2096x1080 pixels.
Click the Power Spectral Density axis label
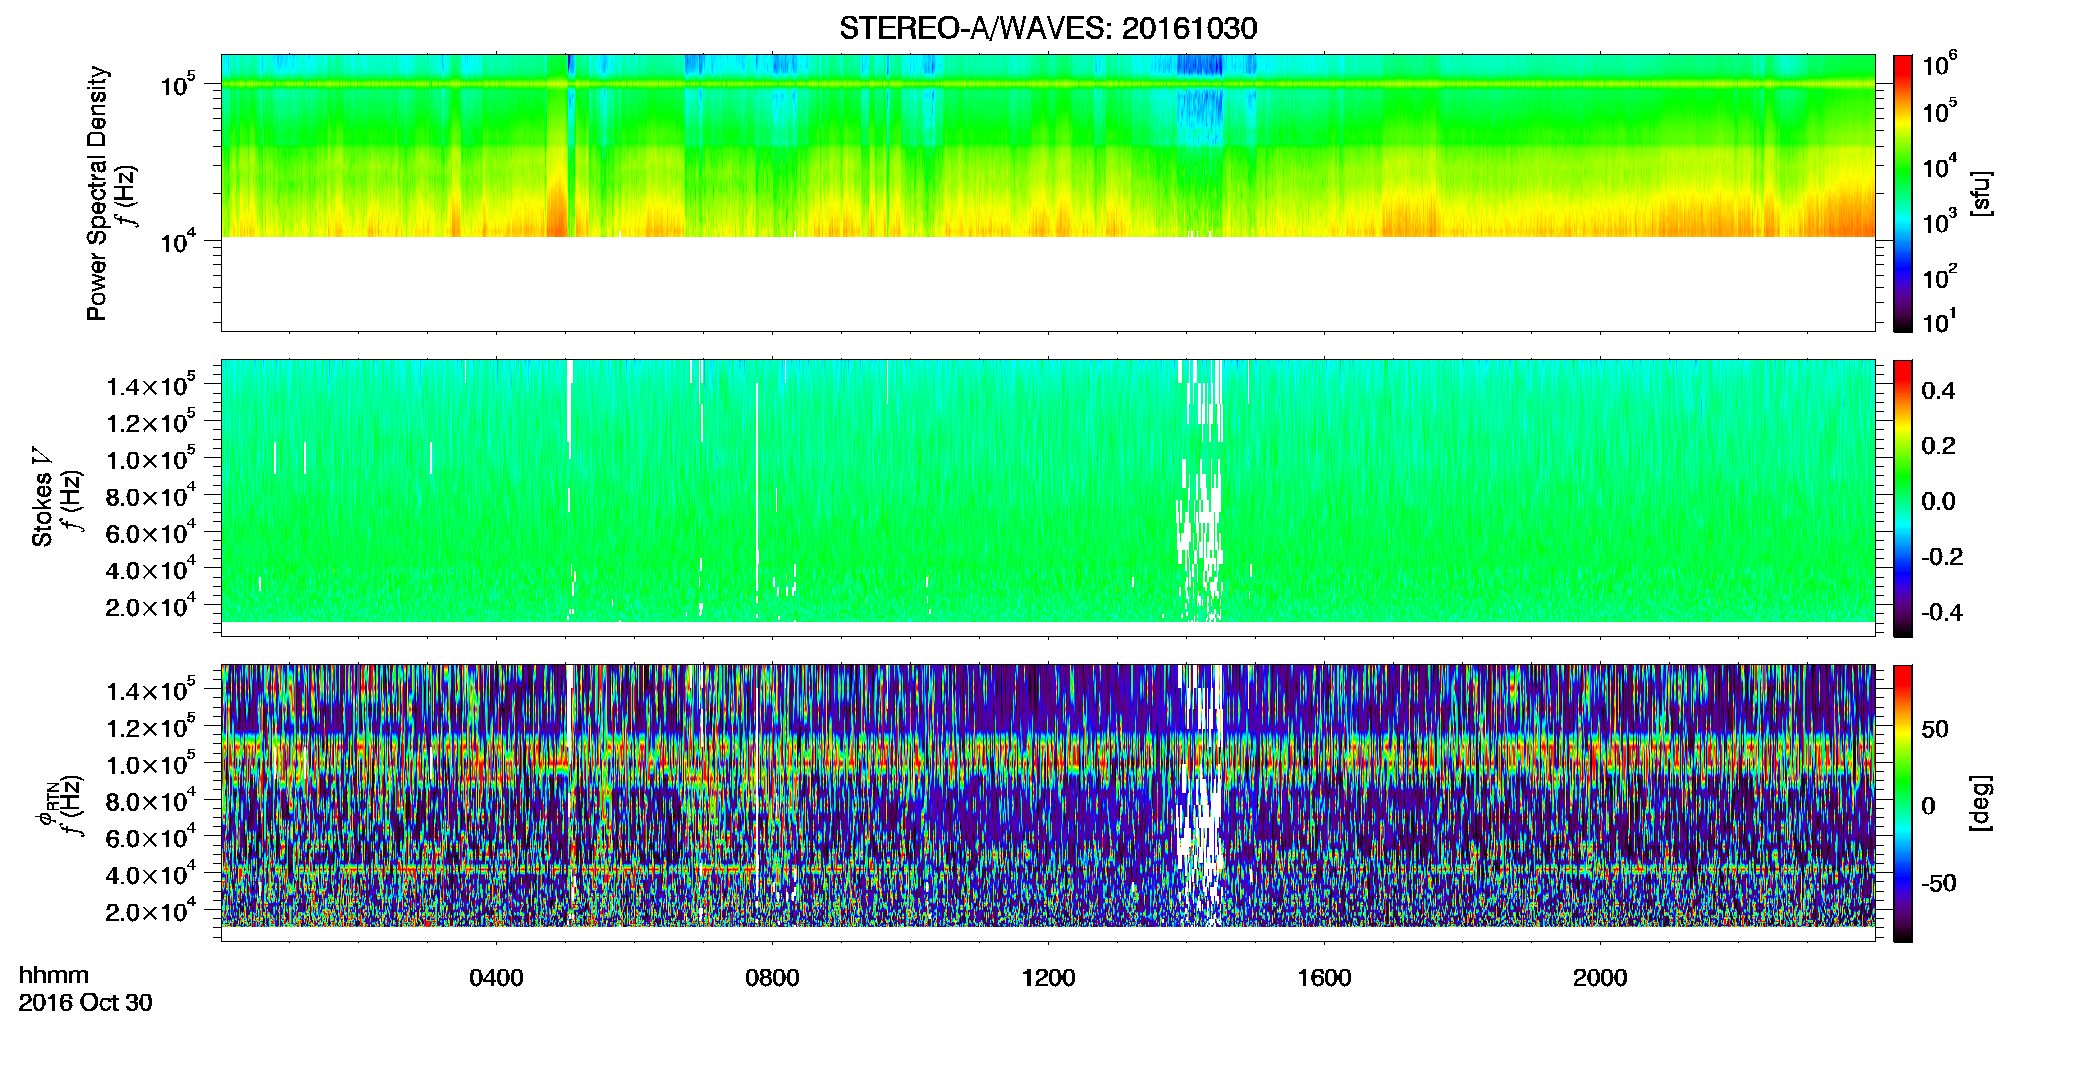click(97, 193)
